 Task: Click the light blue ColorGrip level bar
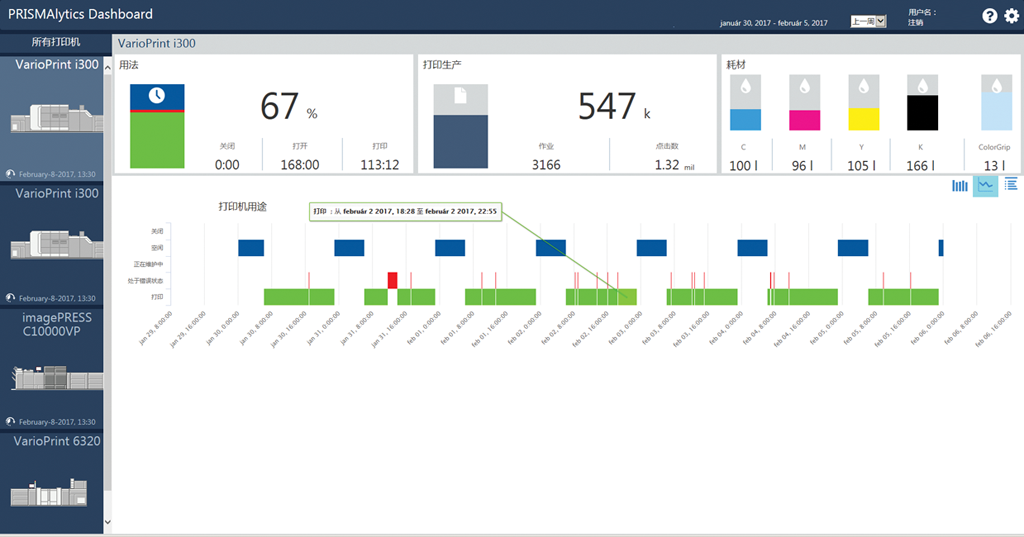click(x=997, y=111)
